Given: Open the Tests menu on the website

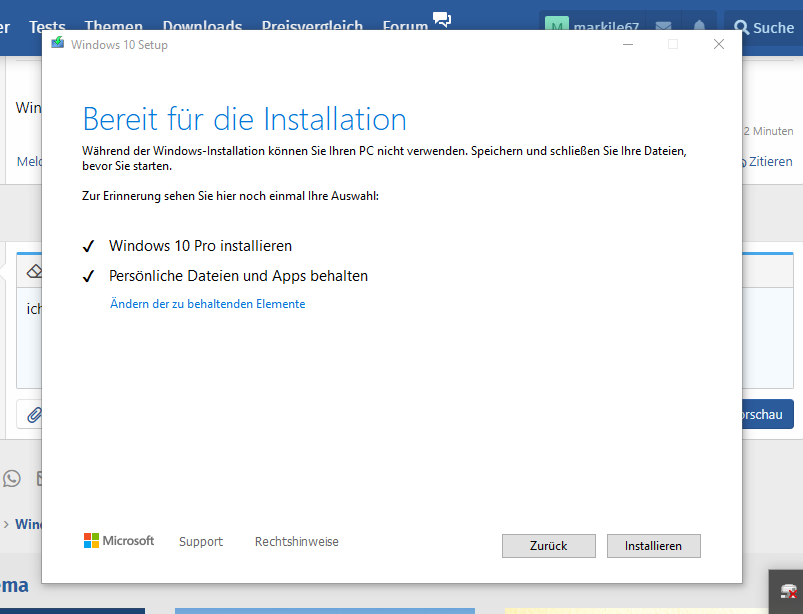Looking at the screenshot, I should [47, 27].
